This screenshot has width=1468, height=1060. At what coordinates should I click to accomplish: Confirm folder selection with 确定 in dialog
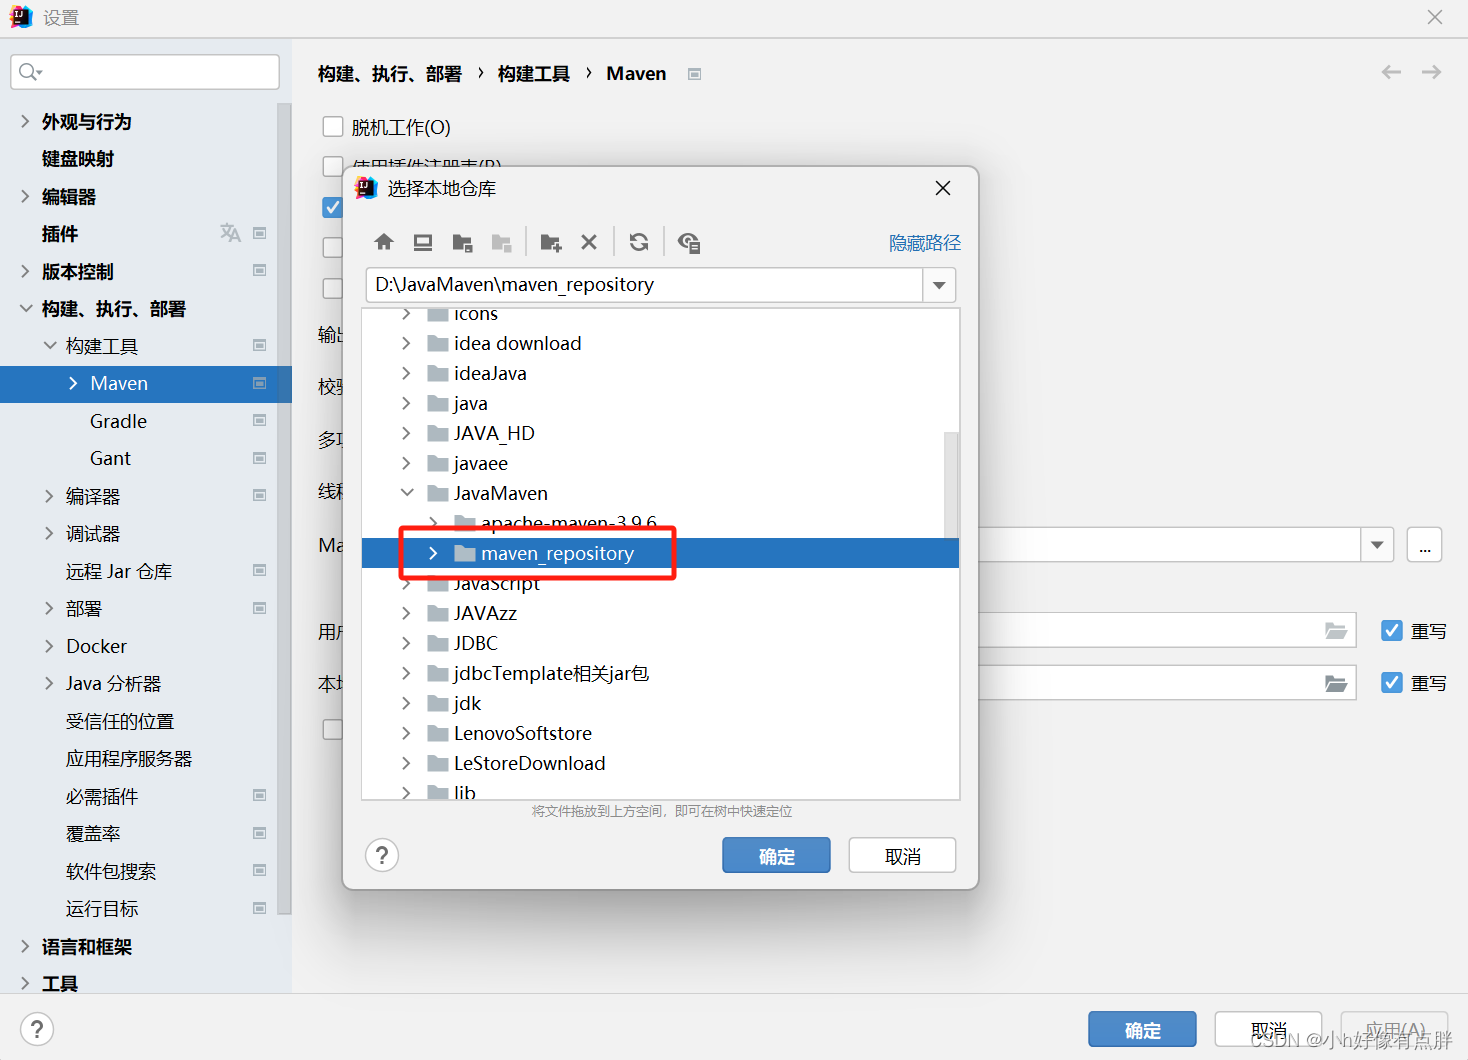(x=776, y=855)
